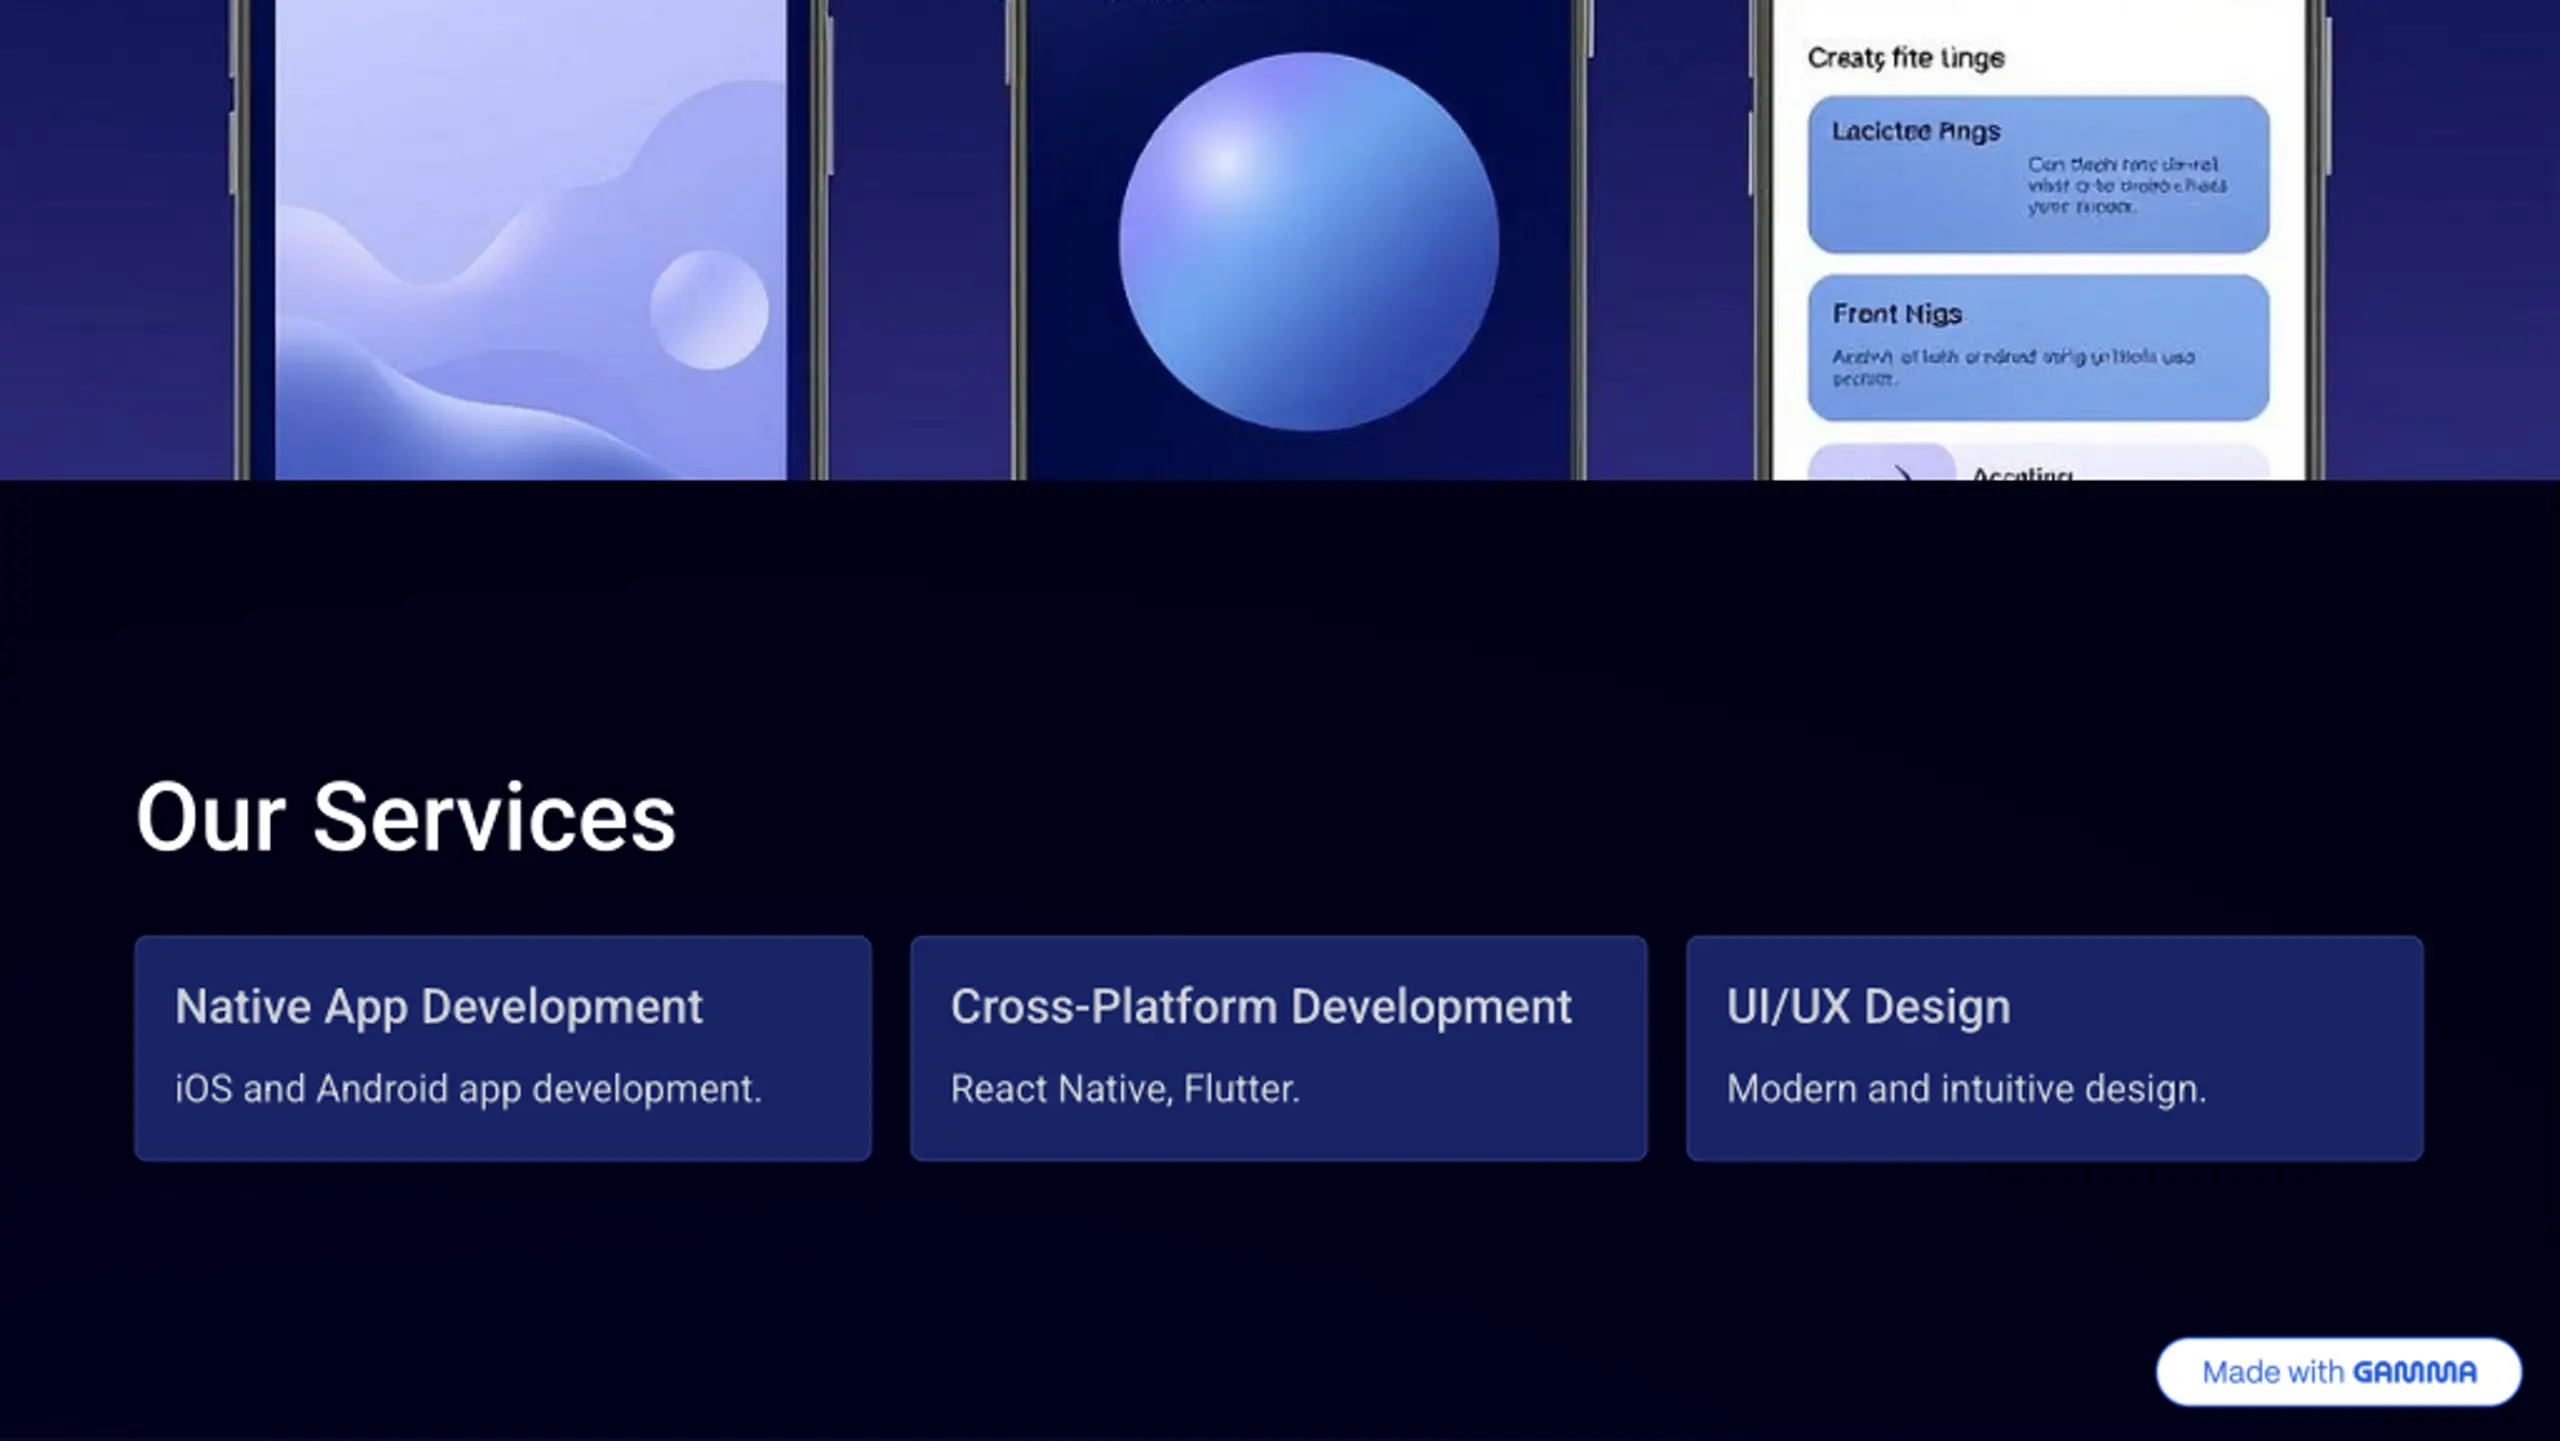This screenshot has height=1441, width=2560.
Task: Select the Native App Development card
Action: (x=503, y=1048)
